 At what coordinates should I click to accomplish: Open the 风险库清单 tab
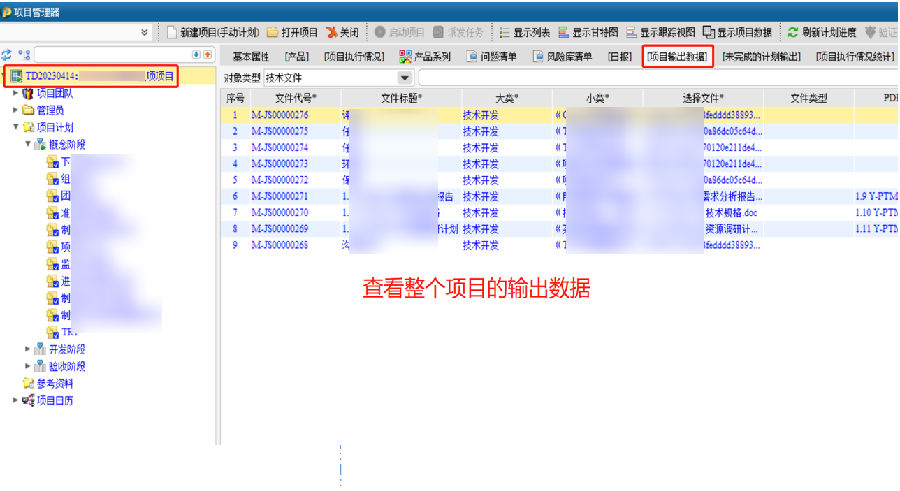click(x=565, y=56)
